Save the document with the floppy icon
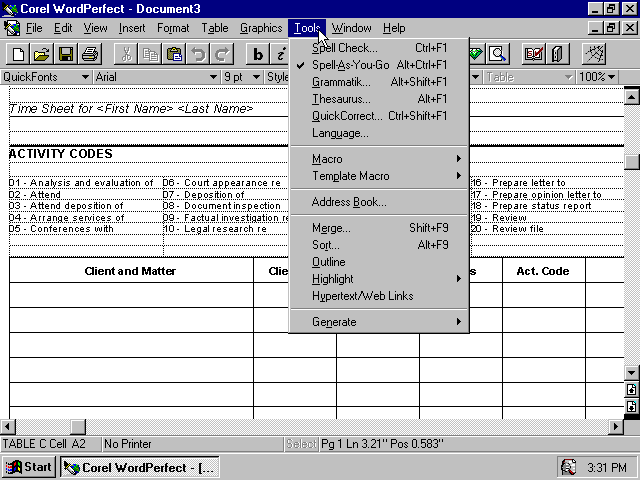The height and width of the screenshot is (480, 640). [x=66, y=54]
